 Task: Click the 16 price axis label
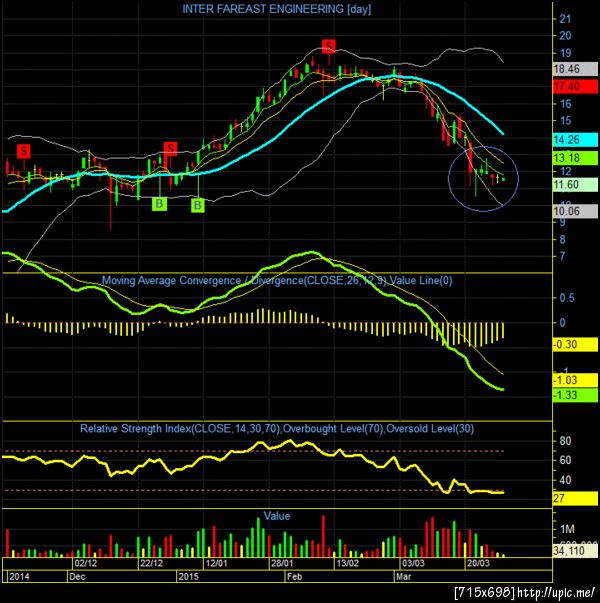coord(565,104)
